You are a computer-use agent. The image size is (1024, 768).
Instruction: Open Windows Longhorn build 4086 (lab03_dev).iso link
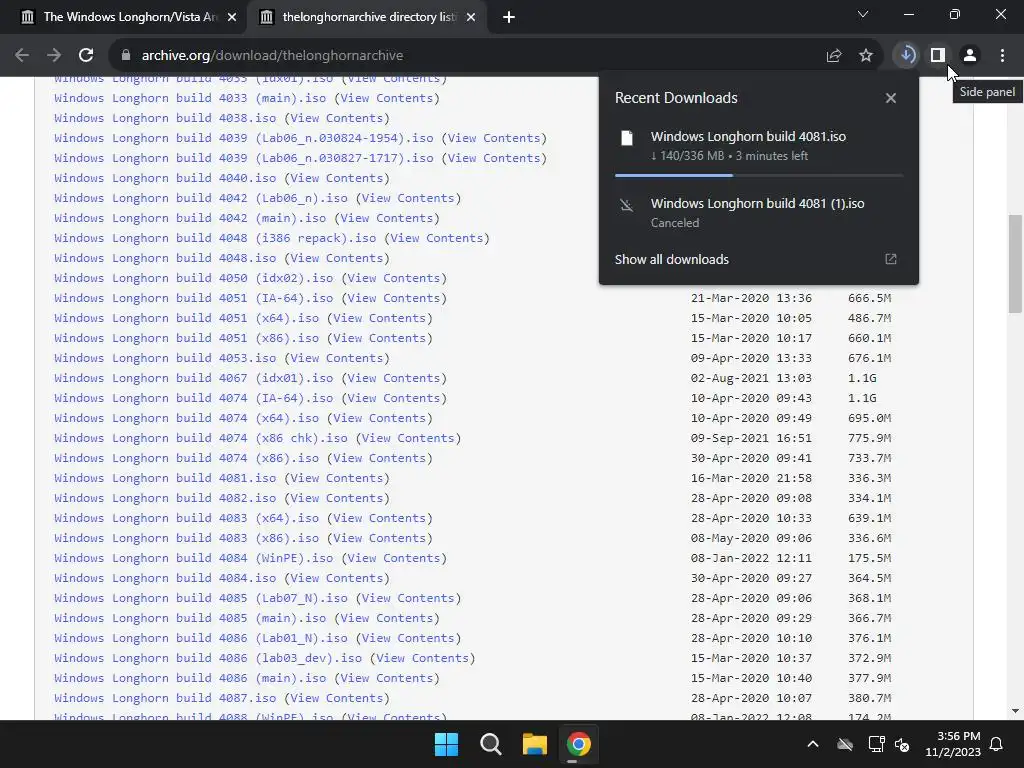point(208,658)
